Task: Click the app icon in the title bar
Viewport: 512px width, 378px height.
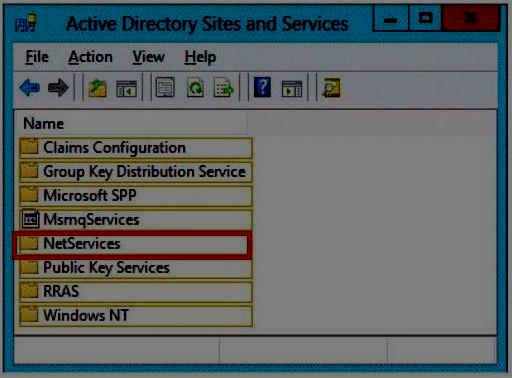Action: click(26, 23)
